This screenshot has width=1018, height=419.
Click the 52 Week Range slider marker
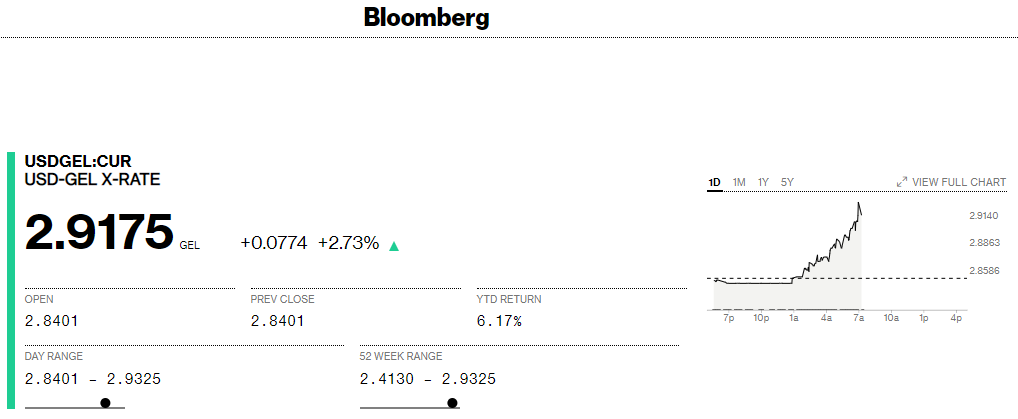452,403
